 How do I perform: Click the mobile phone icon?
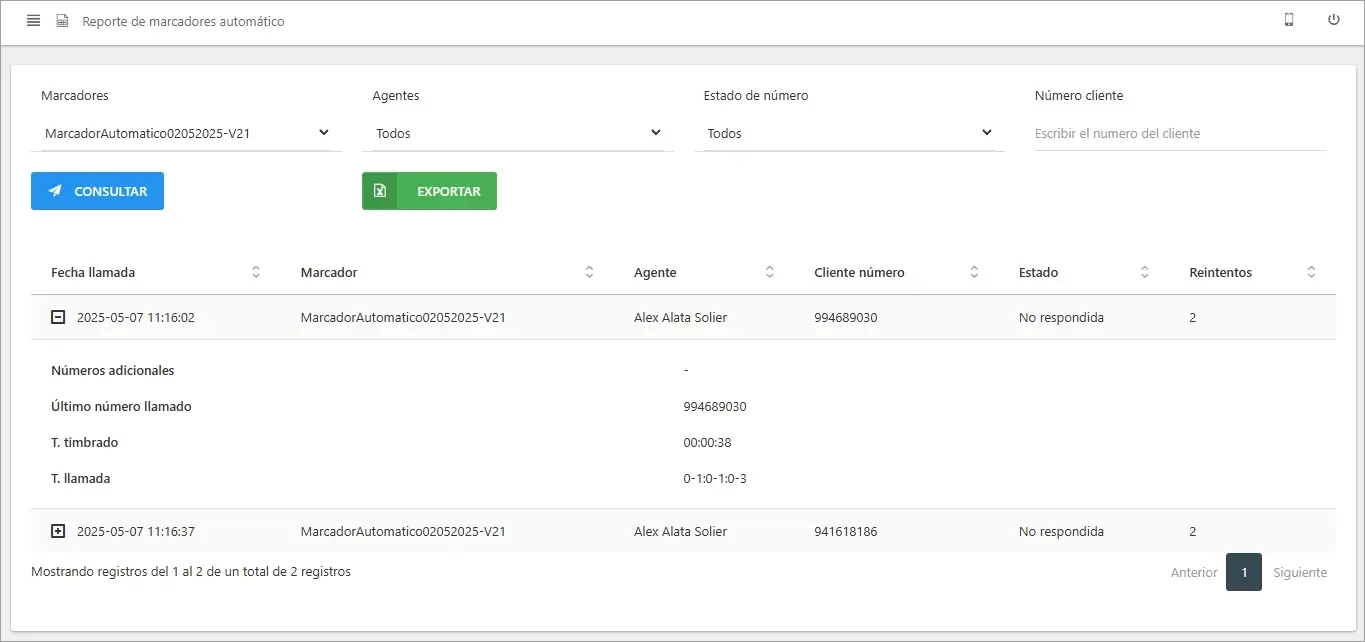click(1289, 20)
